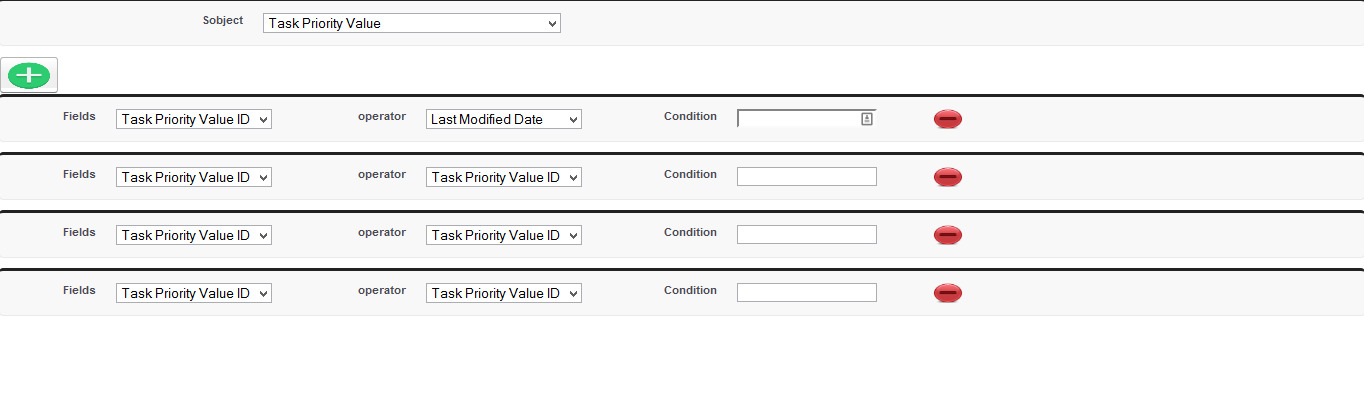Click into the third row's Condition field
The image size is (1364, 400).
[x=806, y=235]
